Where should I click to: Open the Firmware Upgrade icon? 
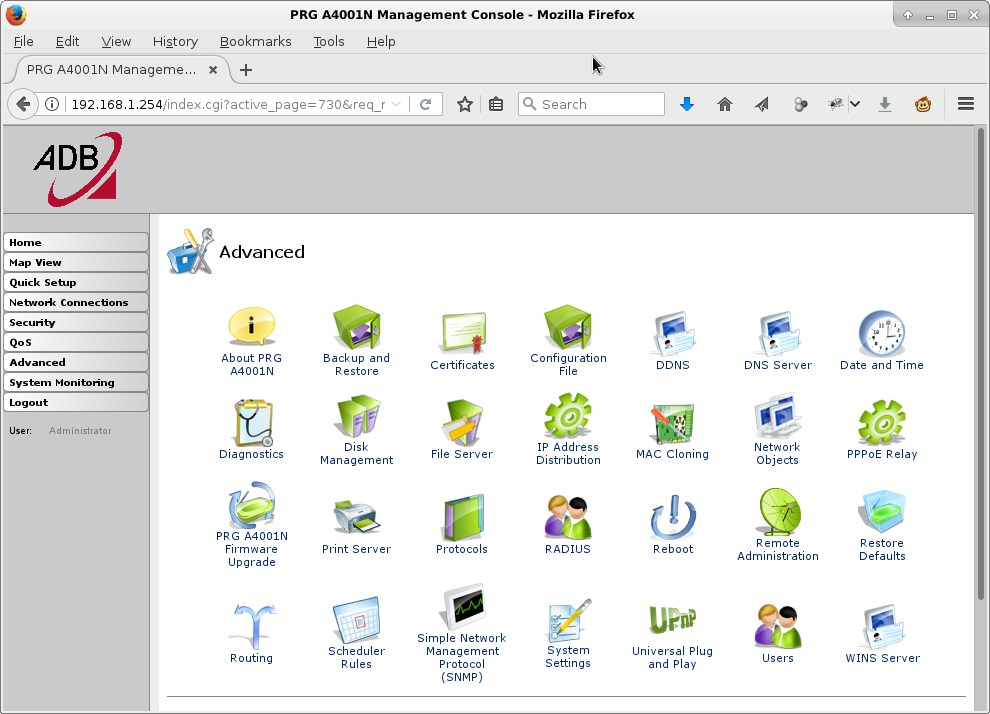[251, 505]
